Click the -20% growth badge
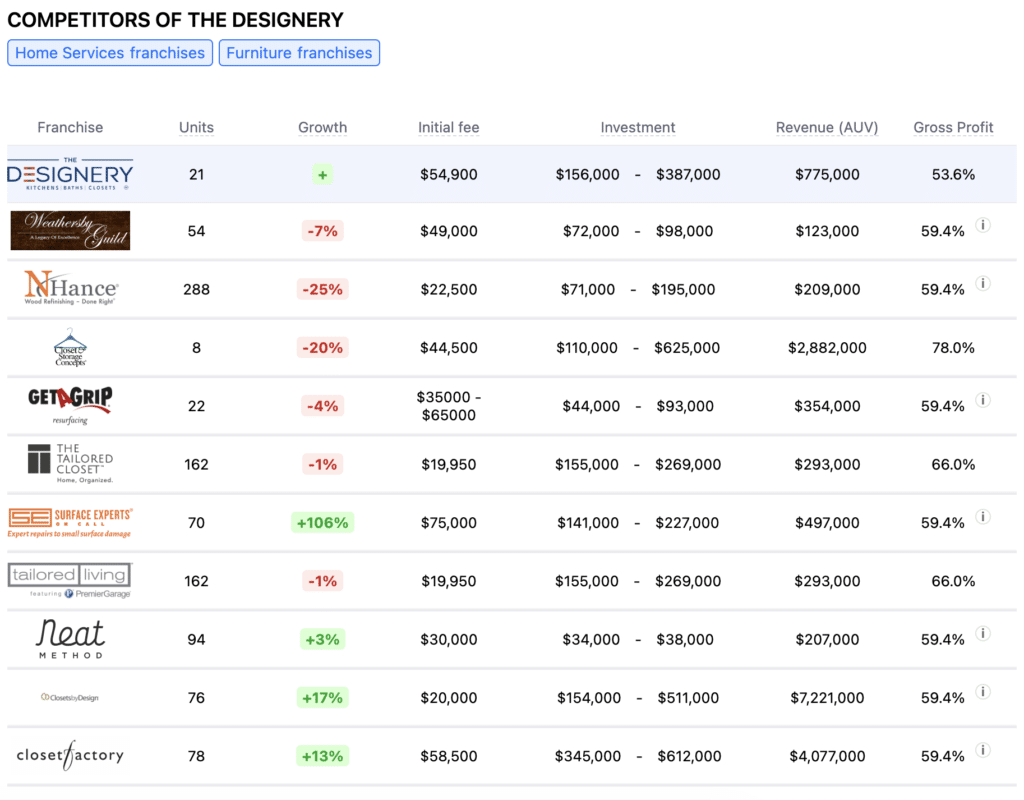The image size is (1024, 800). (323, 347)
